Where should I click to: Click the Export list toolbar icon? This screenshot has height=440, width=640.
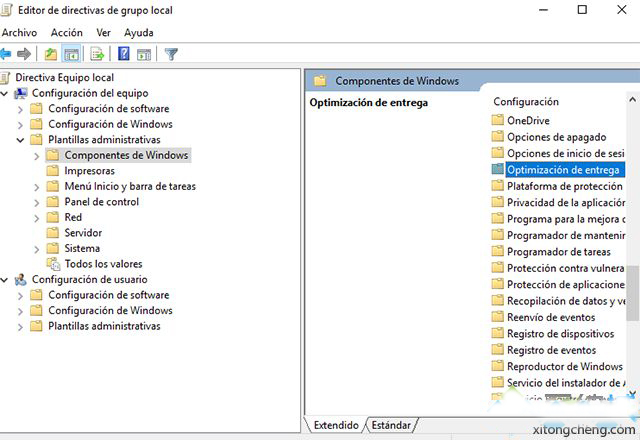(x=97, y=54)
